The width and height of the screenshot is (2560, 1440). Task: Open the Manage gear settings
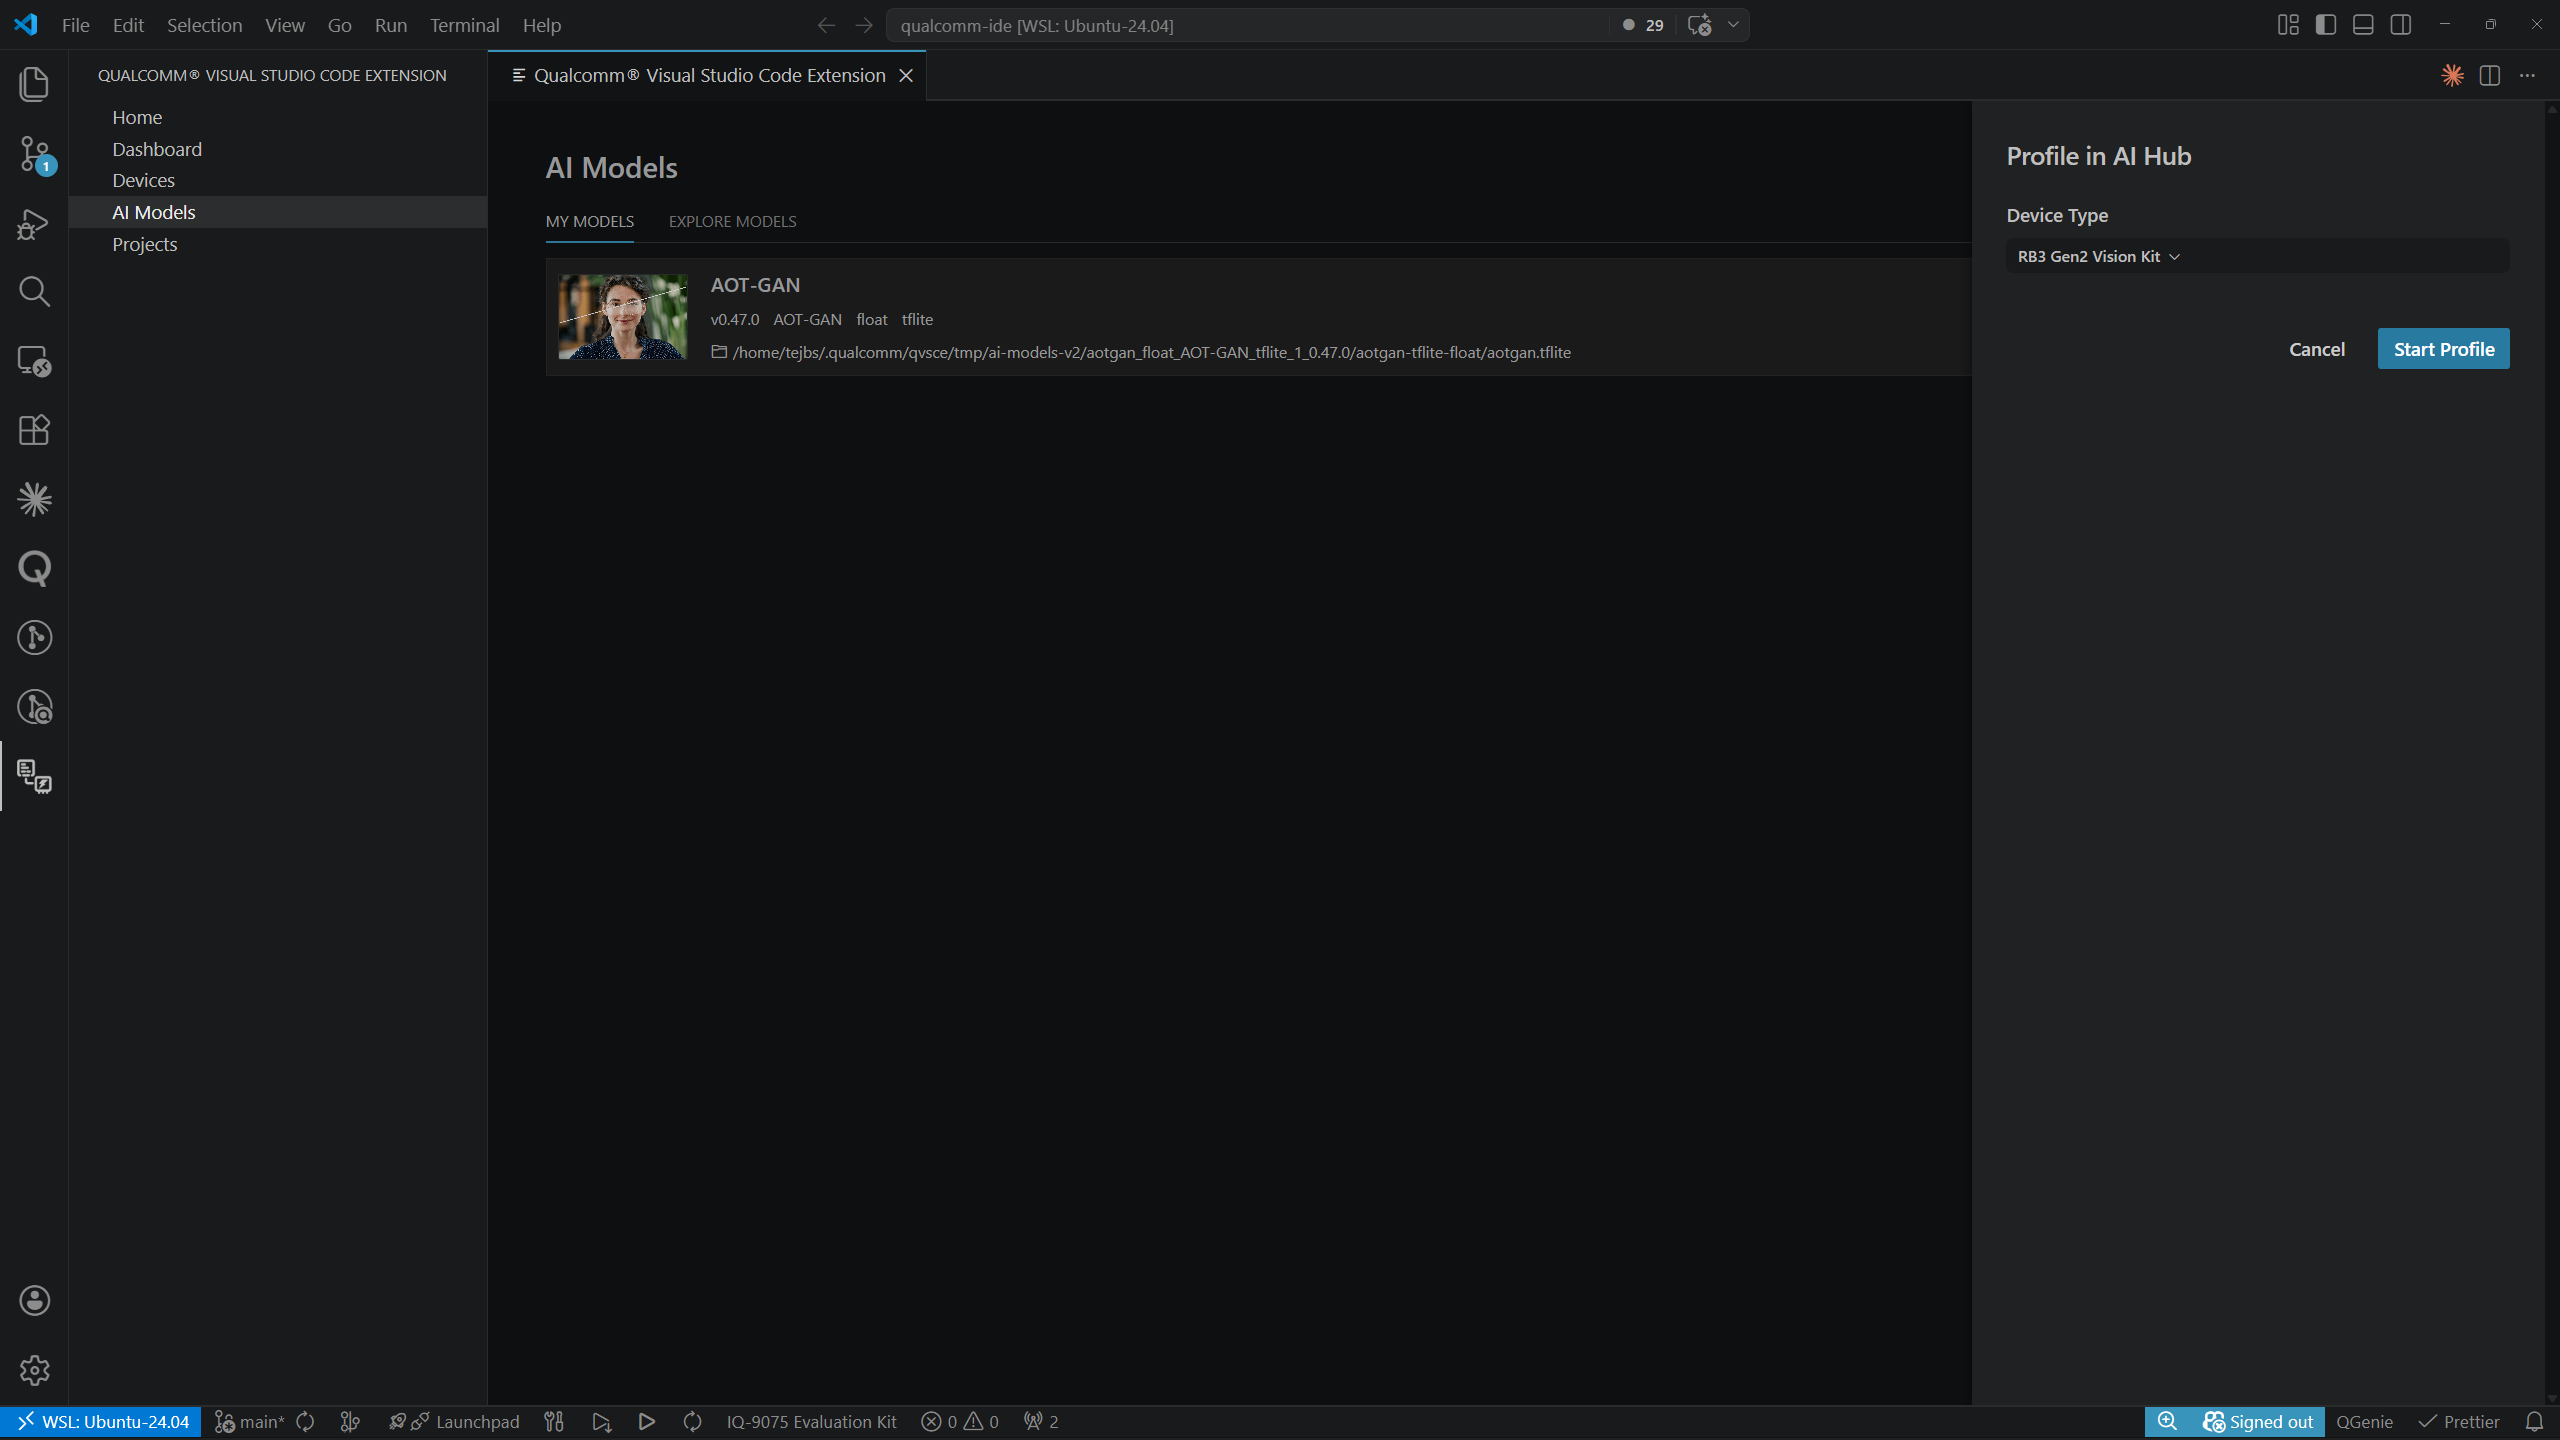(34, 1370)
